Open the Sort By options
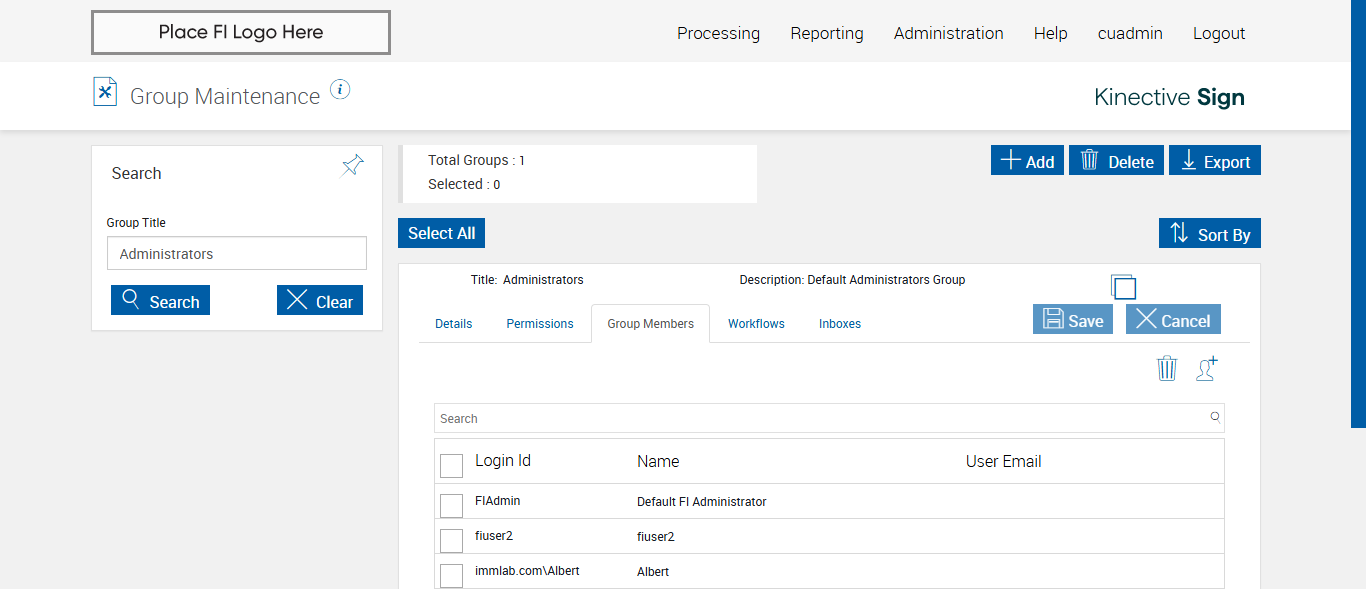 (x=1210, y=234)
